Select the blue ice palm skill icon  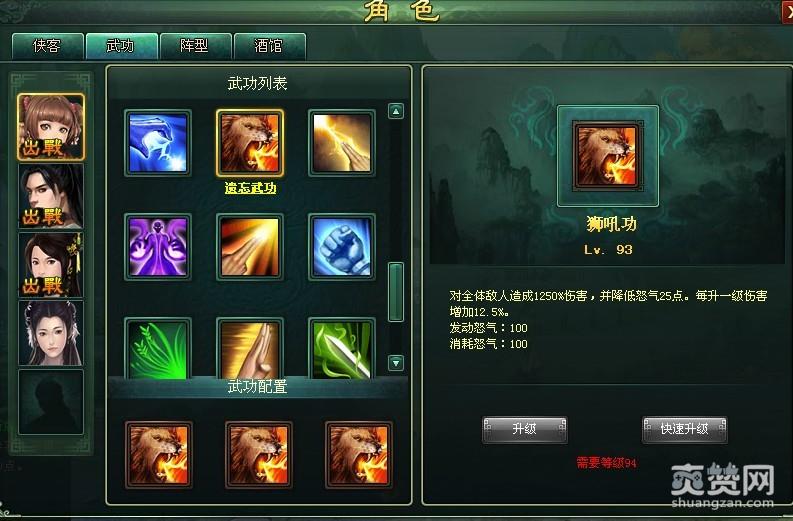click(x=158, y=143)
